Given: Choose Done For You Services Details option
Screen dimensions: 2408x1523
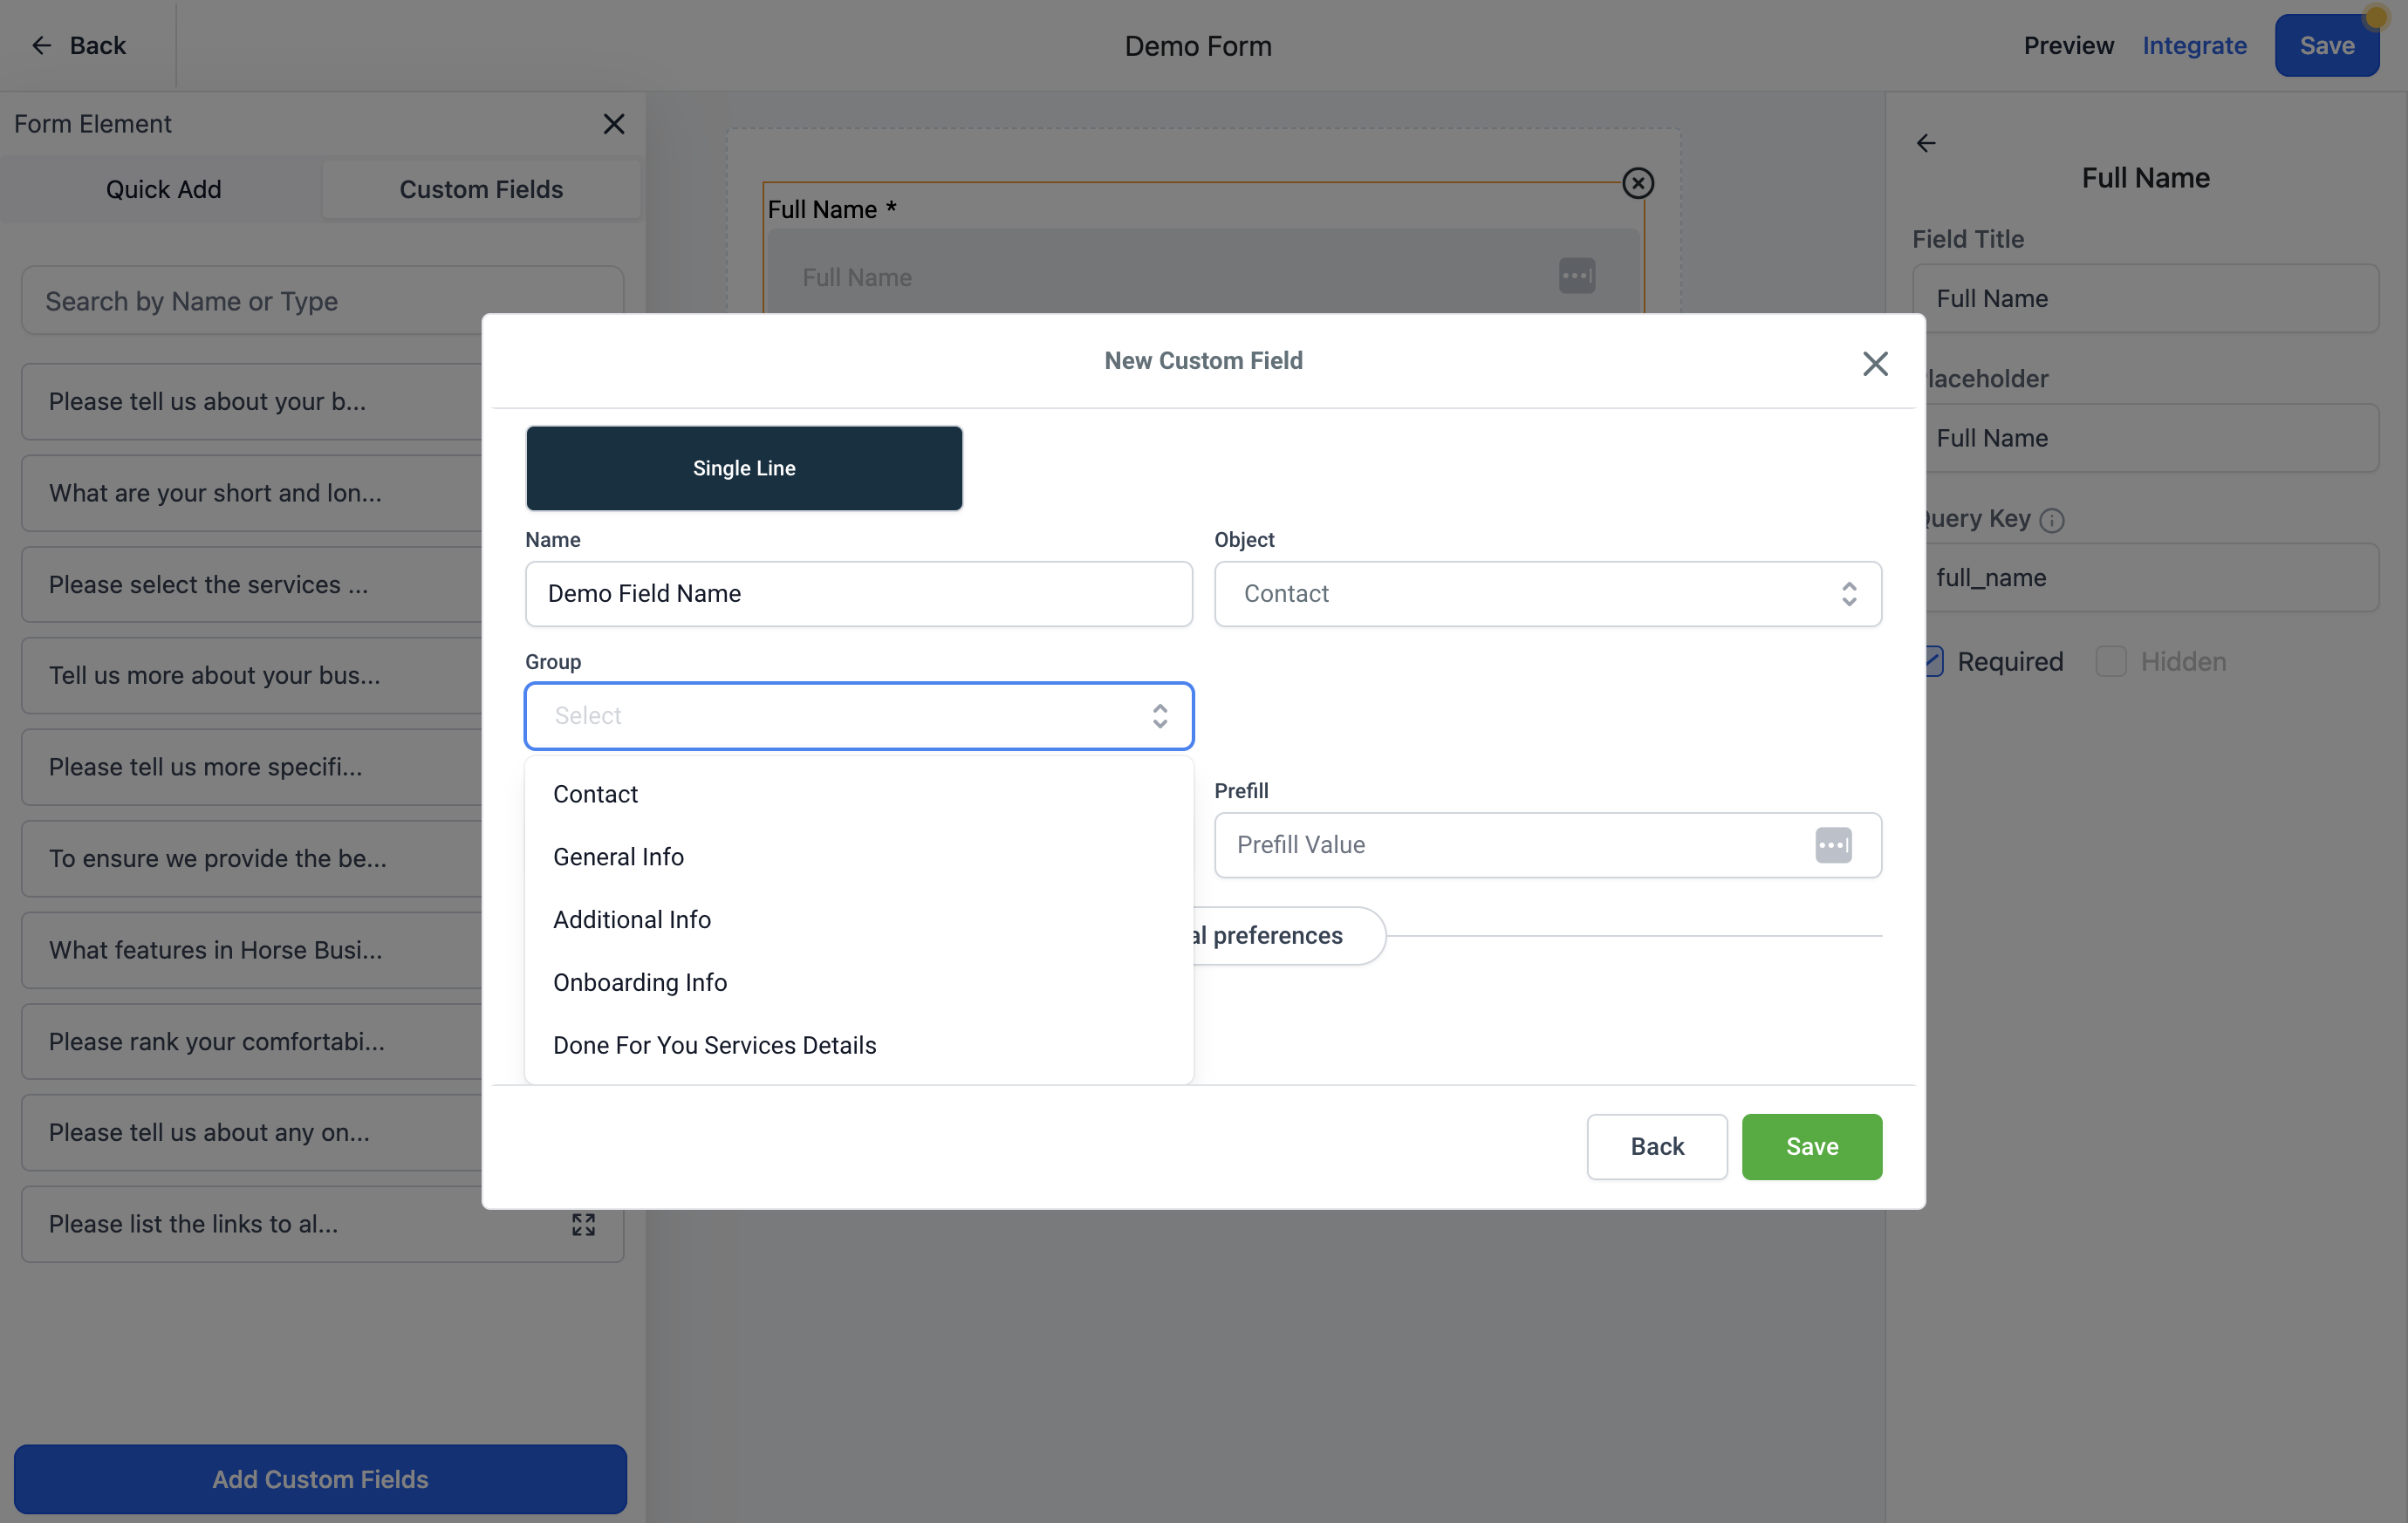Looking at the screenshot, I should (x=859, y=1045).
